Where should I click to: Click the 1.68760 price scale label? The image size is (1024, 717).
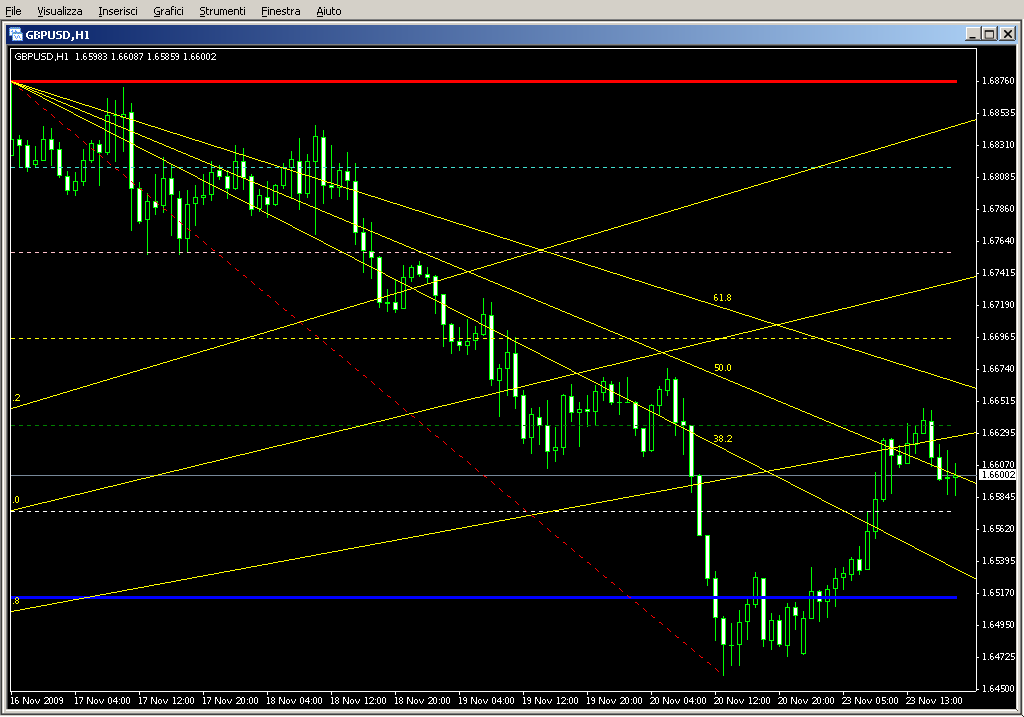(x=998, y=81)
